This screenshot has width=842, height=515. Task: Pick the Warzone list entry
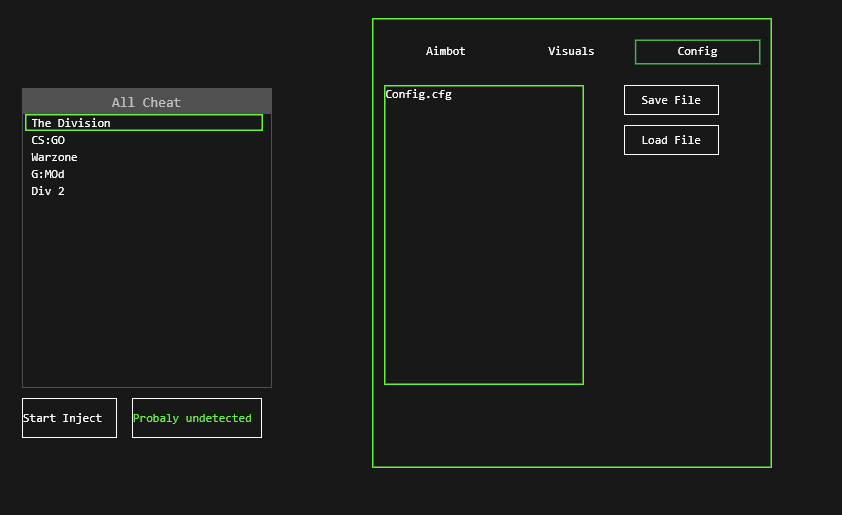[54, 157]
